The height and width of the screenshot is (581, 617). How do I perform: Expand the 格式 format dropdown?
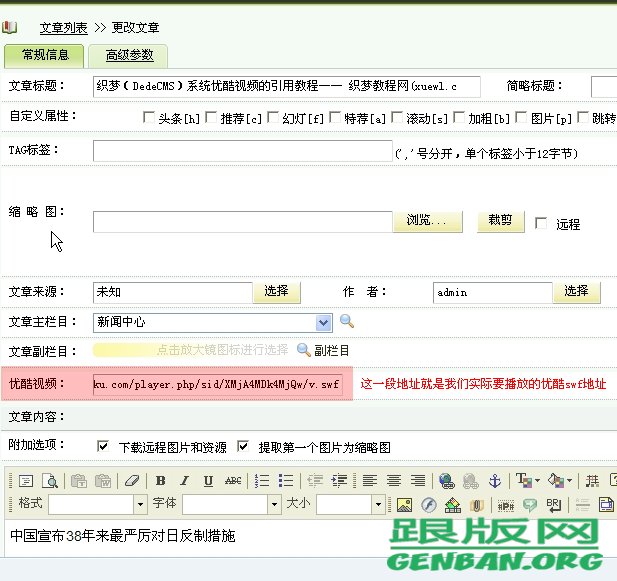[140, 505]
